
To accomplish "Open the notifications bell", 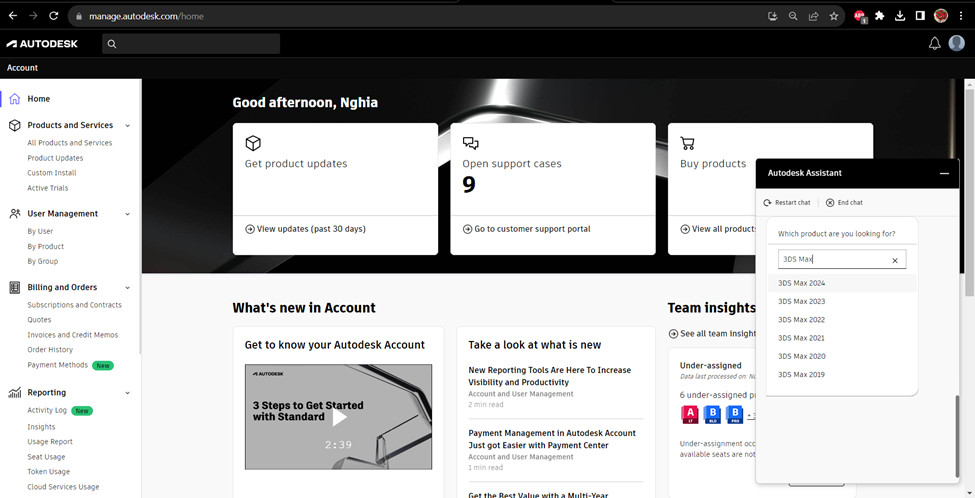I will pyautogui.click(x=934, y=44).
